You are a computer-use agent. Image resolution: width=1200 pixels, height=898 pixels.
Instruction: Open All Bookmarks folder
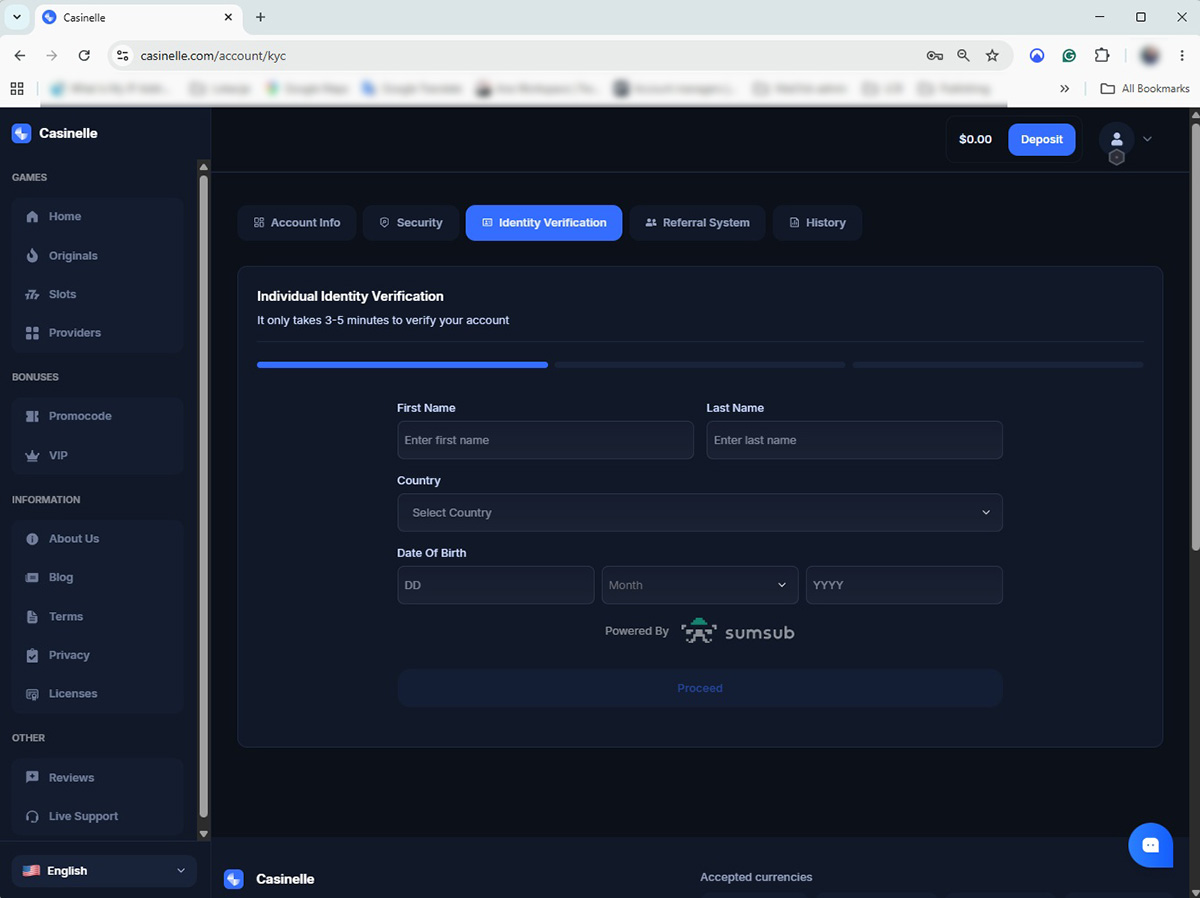click(1145, 88)
